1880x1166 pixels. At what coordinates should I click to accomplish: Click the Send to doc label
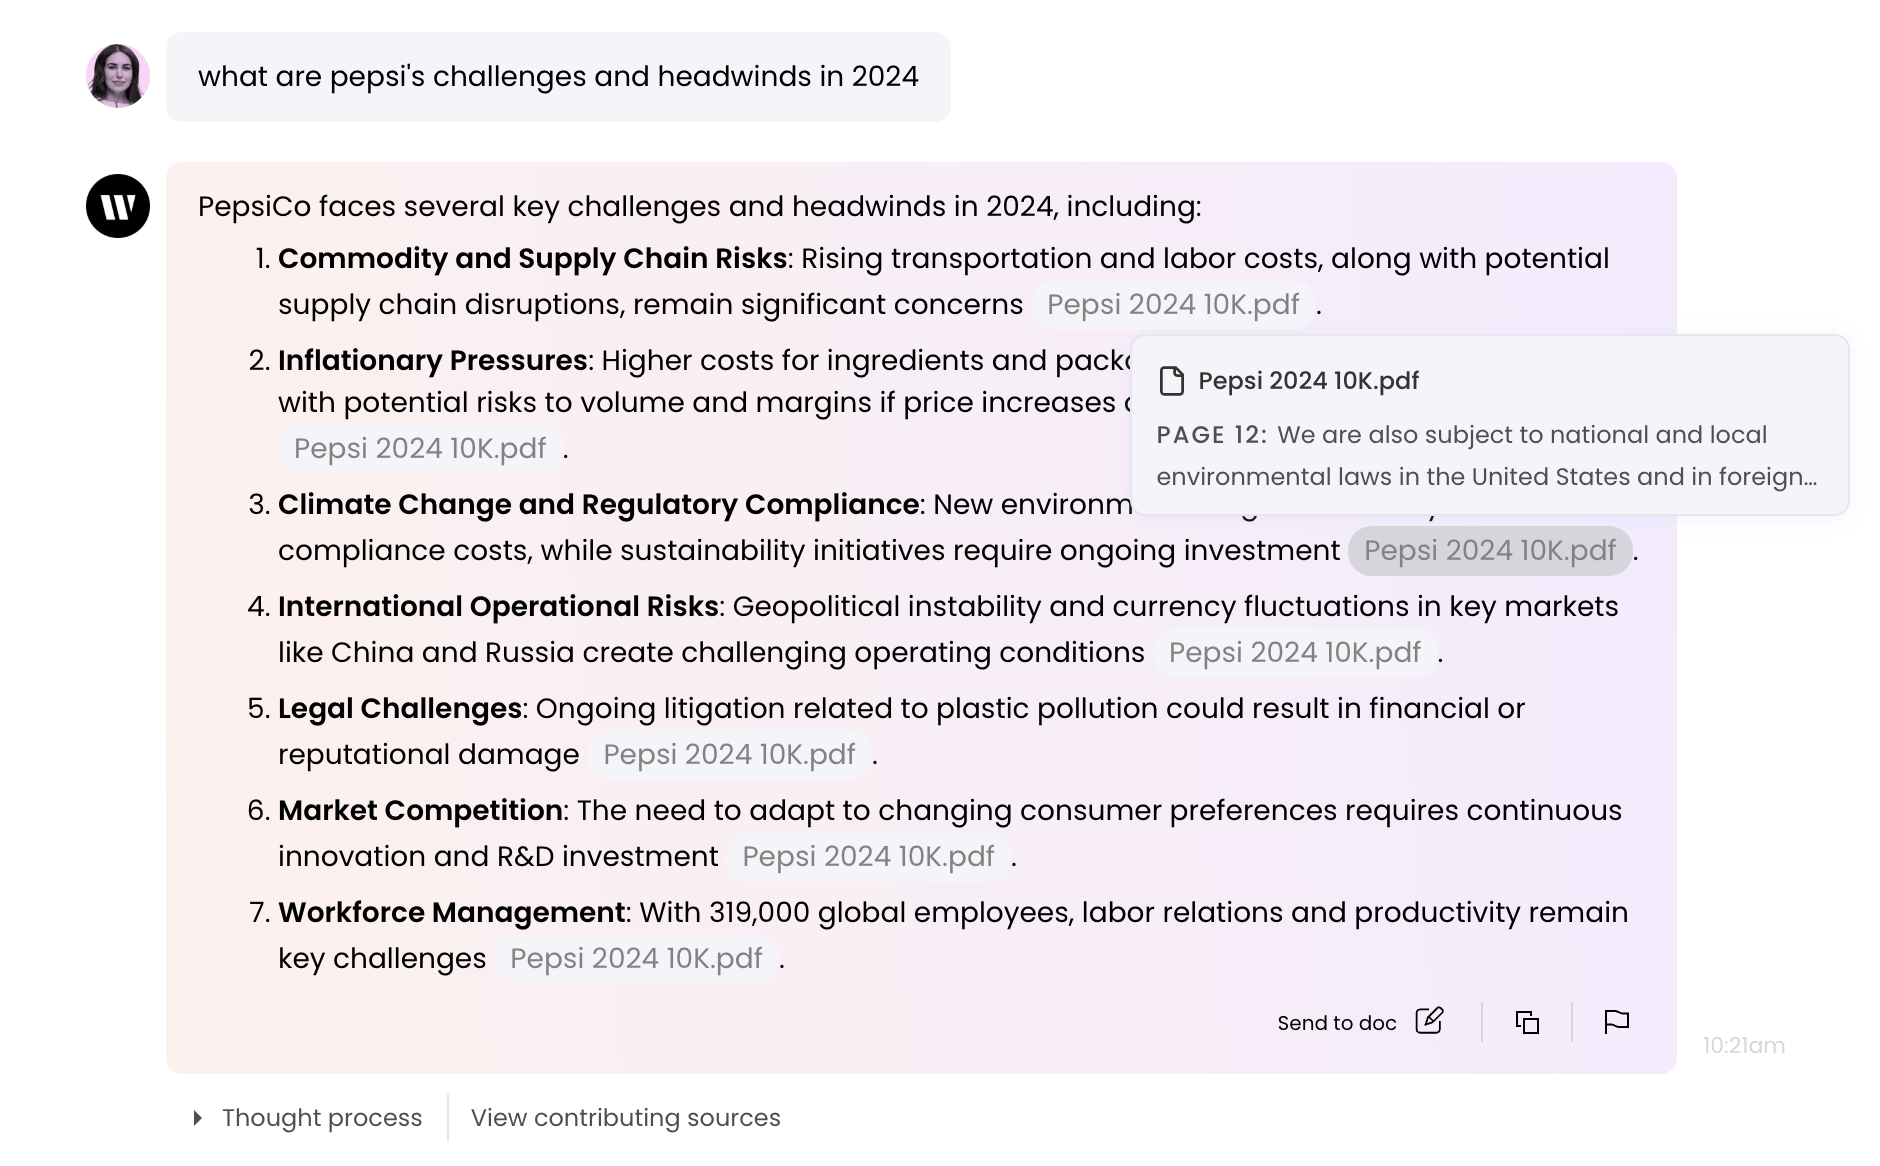1337,1023
